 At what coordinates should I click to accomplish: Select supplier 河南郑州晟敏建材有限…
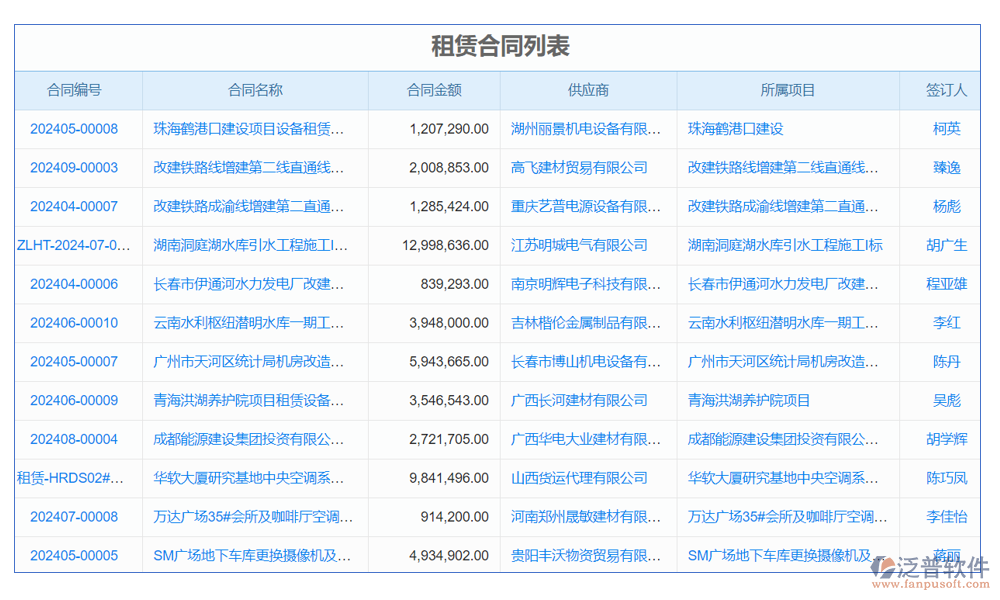(x=586, y=517)
